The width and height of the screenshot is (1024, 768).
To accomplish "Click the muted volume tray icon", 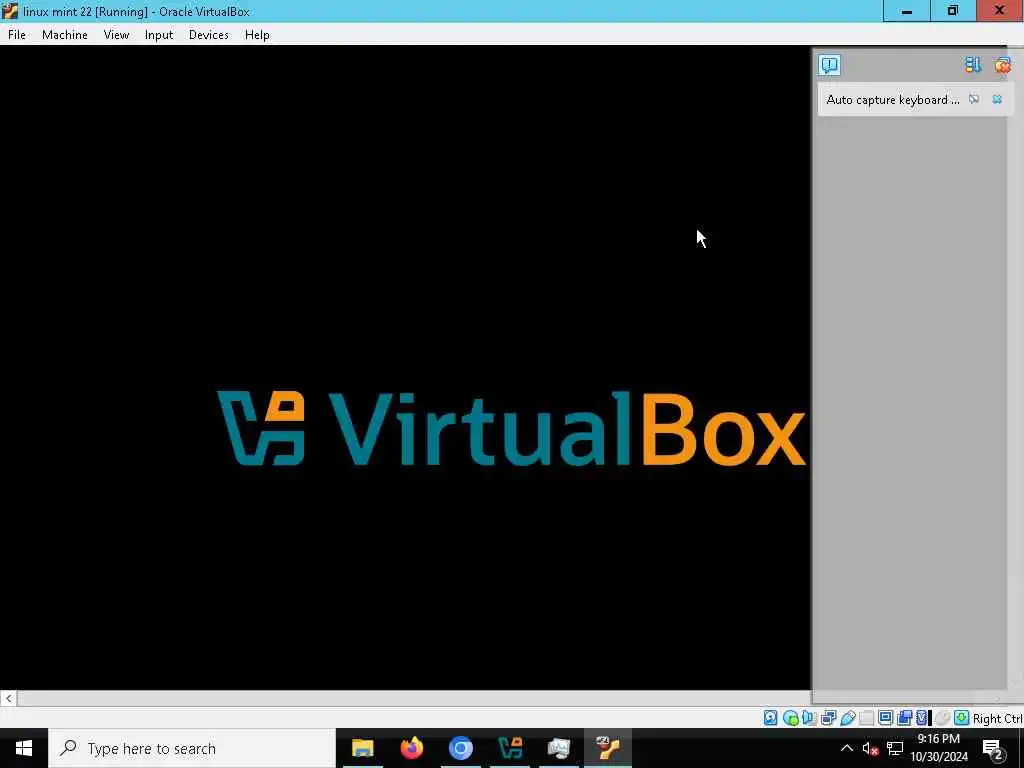I will (870, 748).
